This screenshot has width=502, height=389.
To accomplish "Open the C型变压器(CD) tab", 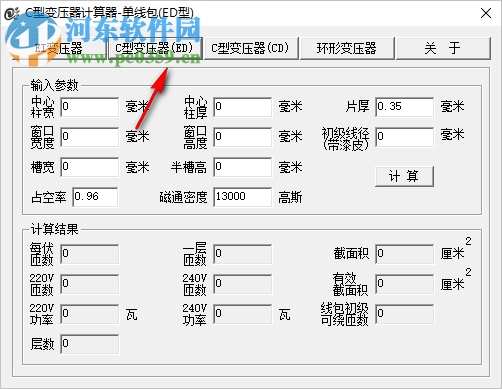I will 251,49.
